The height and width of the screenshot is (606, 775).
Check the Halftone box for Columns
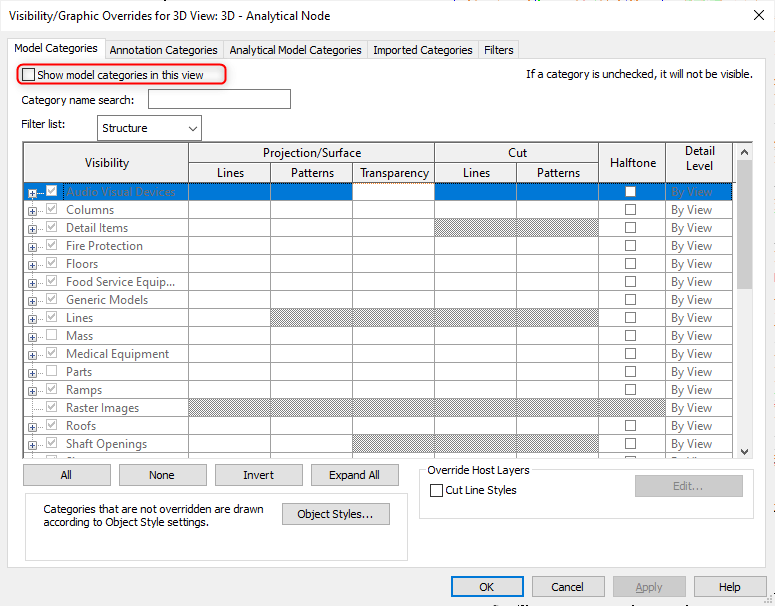coord(630,210)
